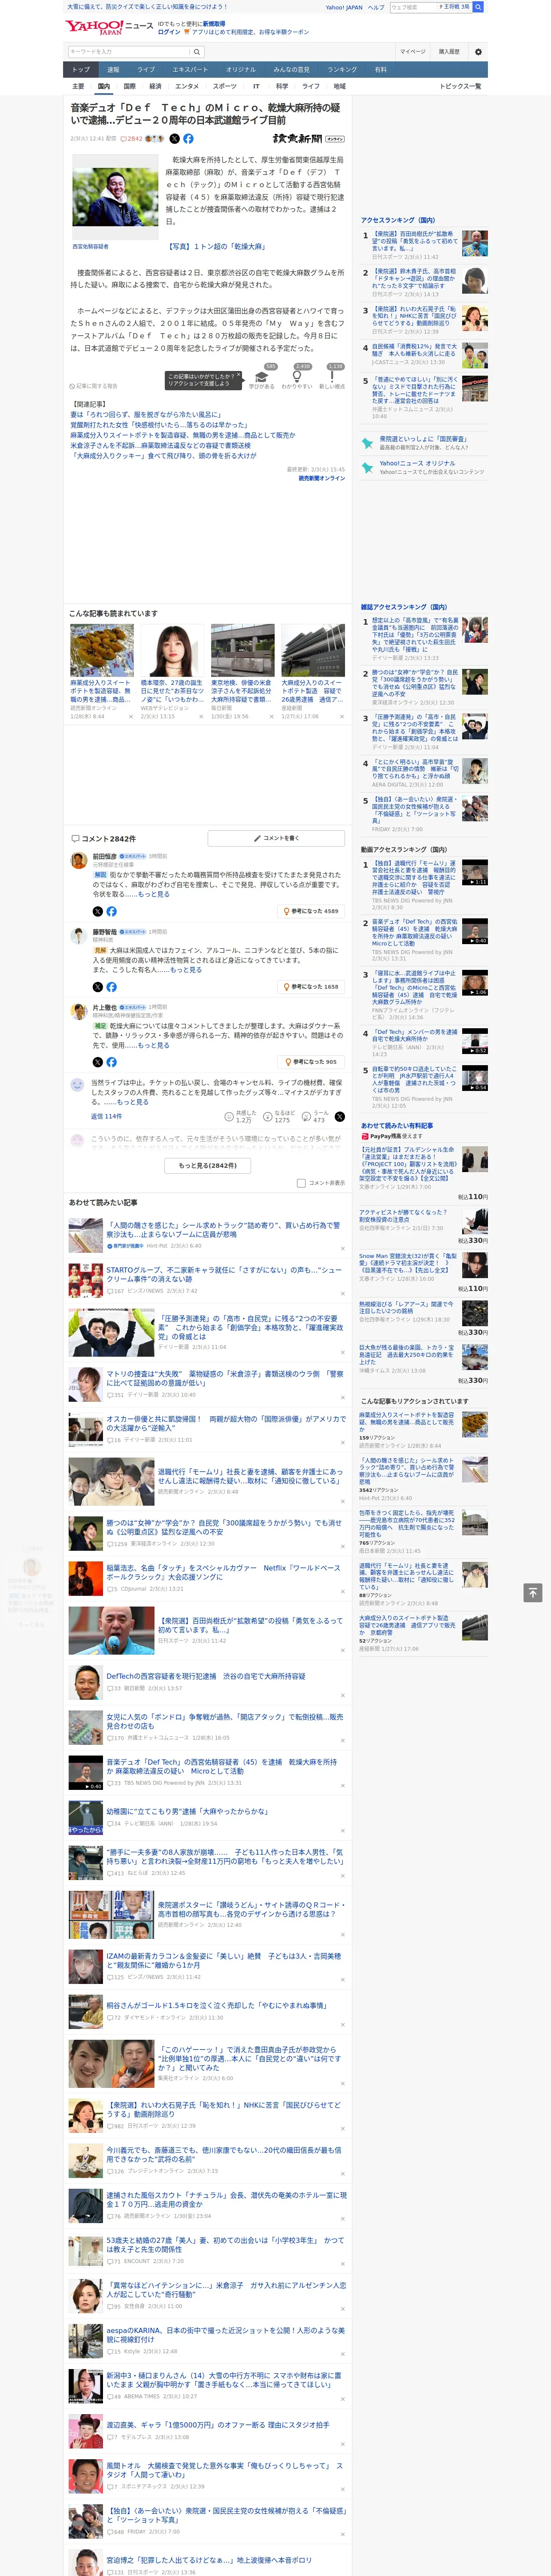
Task: Click the back-to-top arrow button
Action: pyautogui.click(x=533, y=1592)
